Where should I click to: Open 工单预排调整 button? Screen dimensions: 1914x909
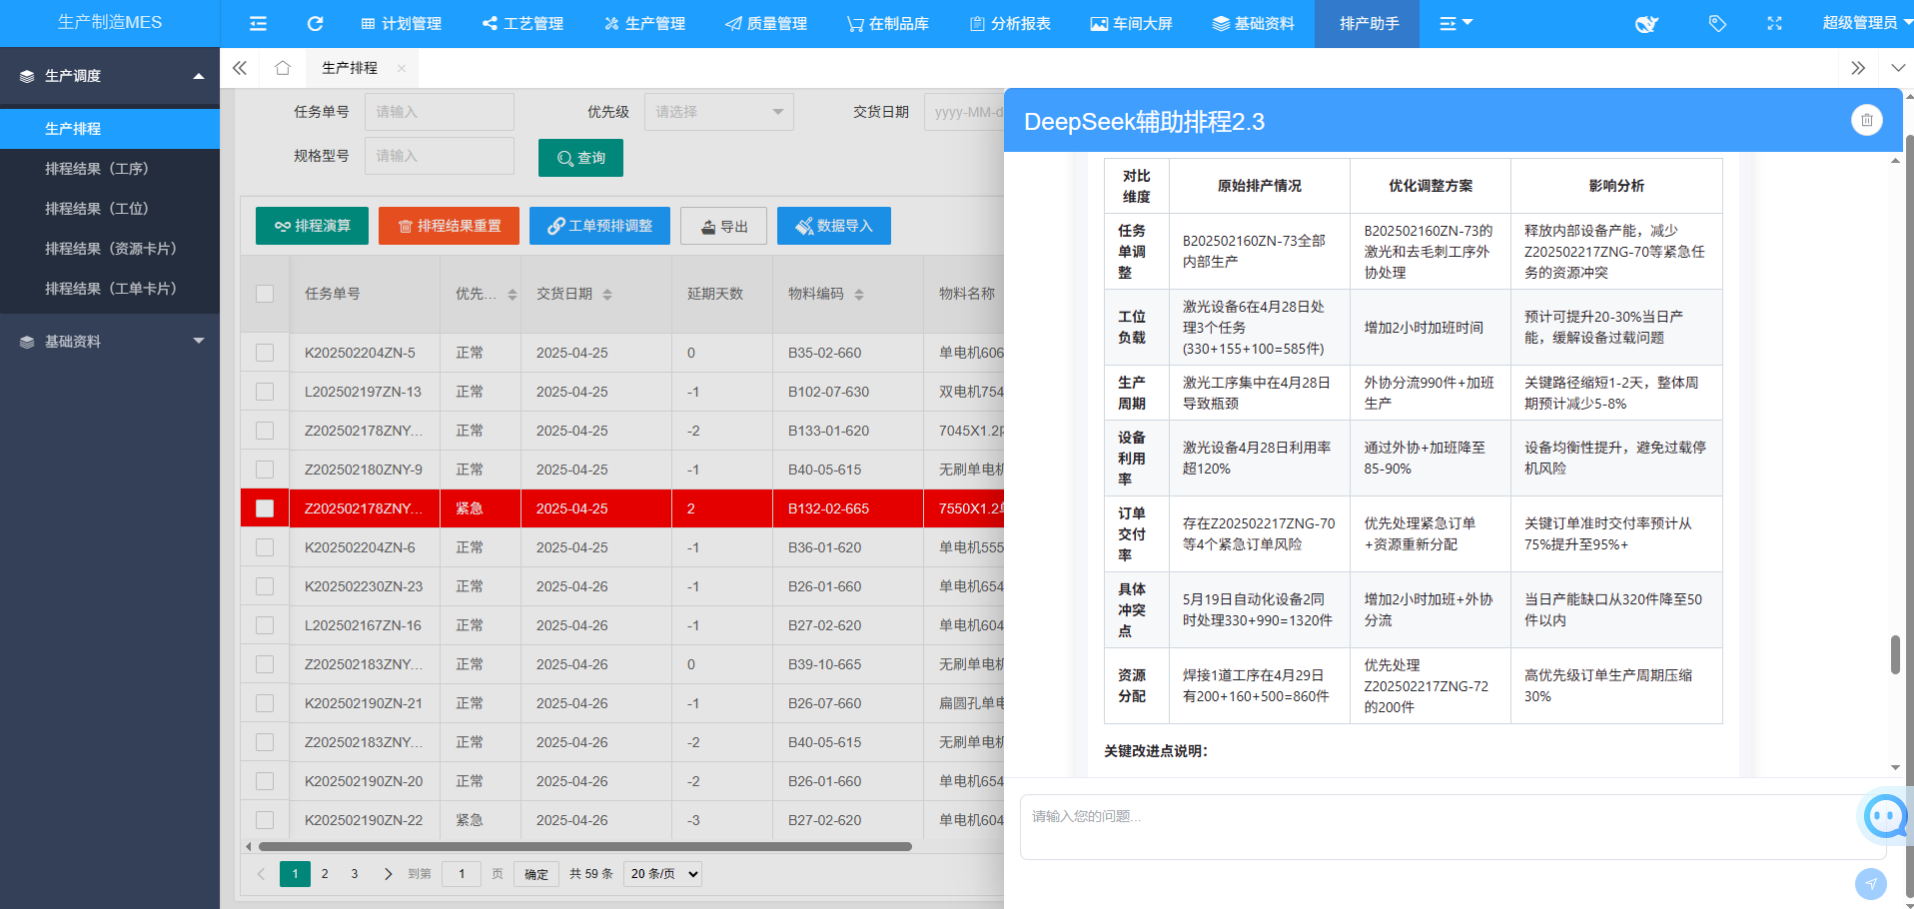pos(599,226)
